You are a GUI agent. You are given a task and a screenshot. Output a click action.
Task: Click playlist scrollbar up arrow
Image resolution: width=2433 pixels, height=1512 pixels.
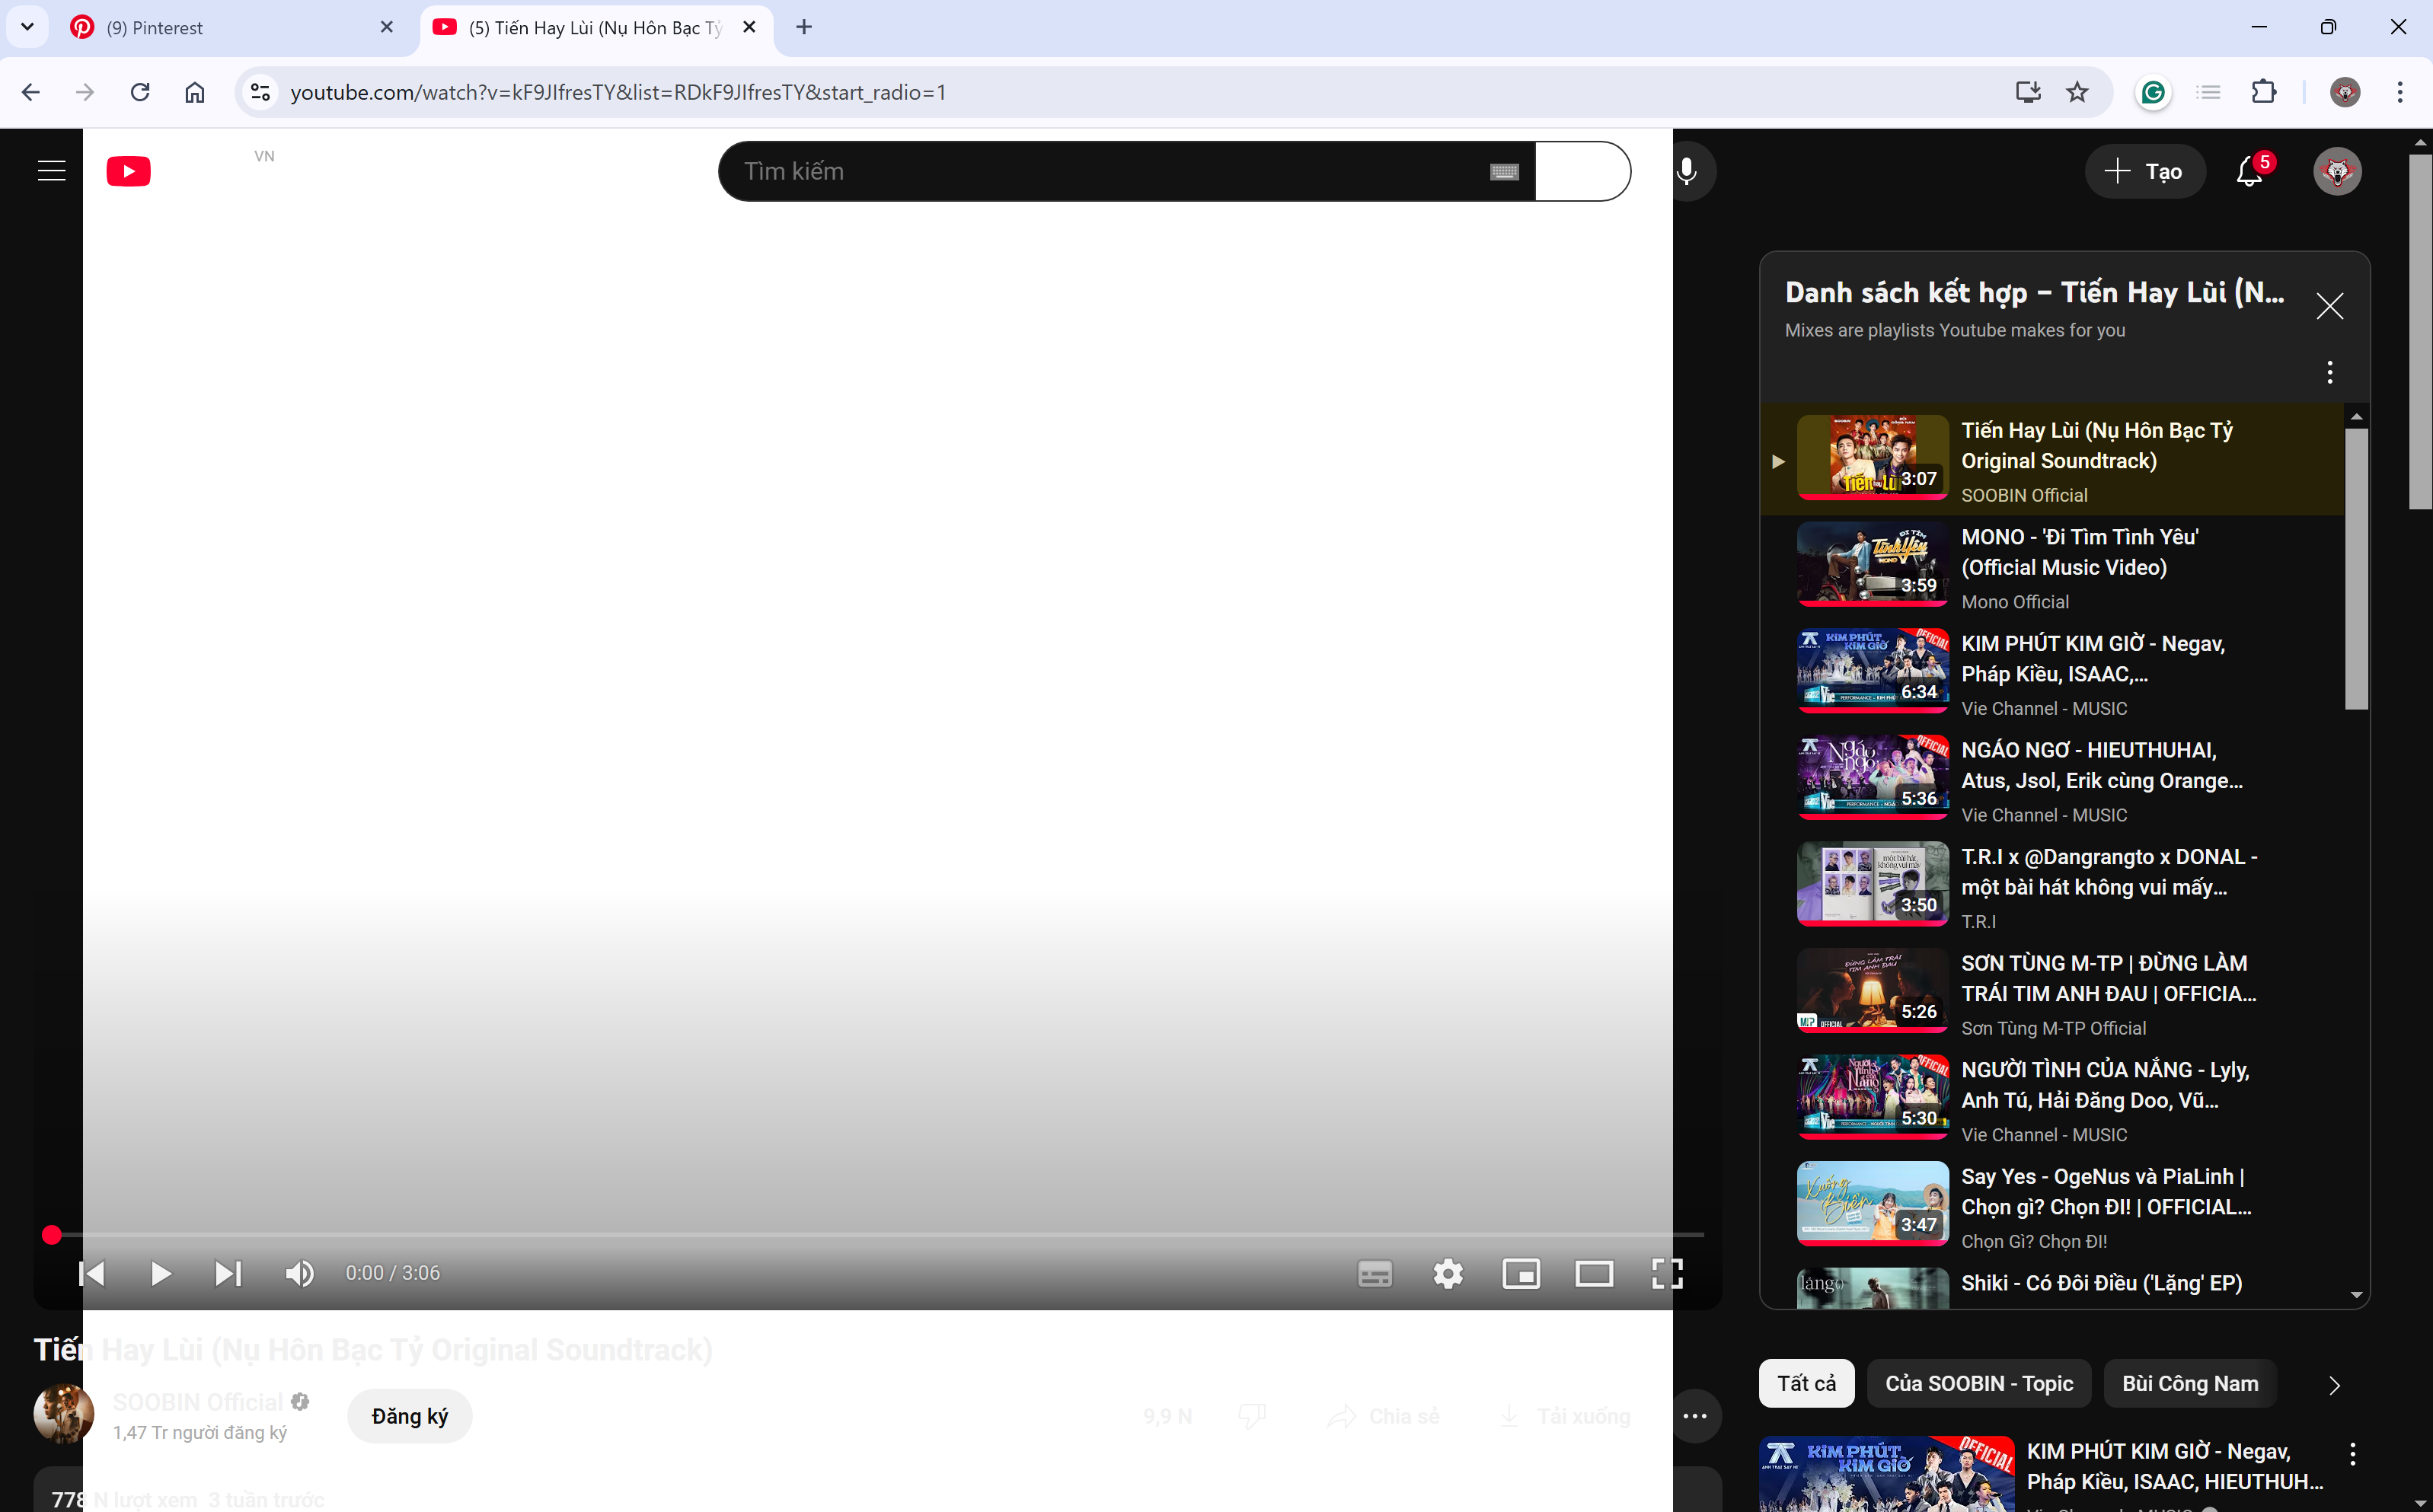(x=2357, y=416)
